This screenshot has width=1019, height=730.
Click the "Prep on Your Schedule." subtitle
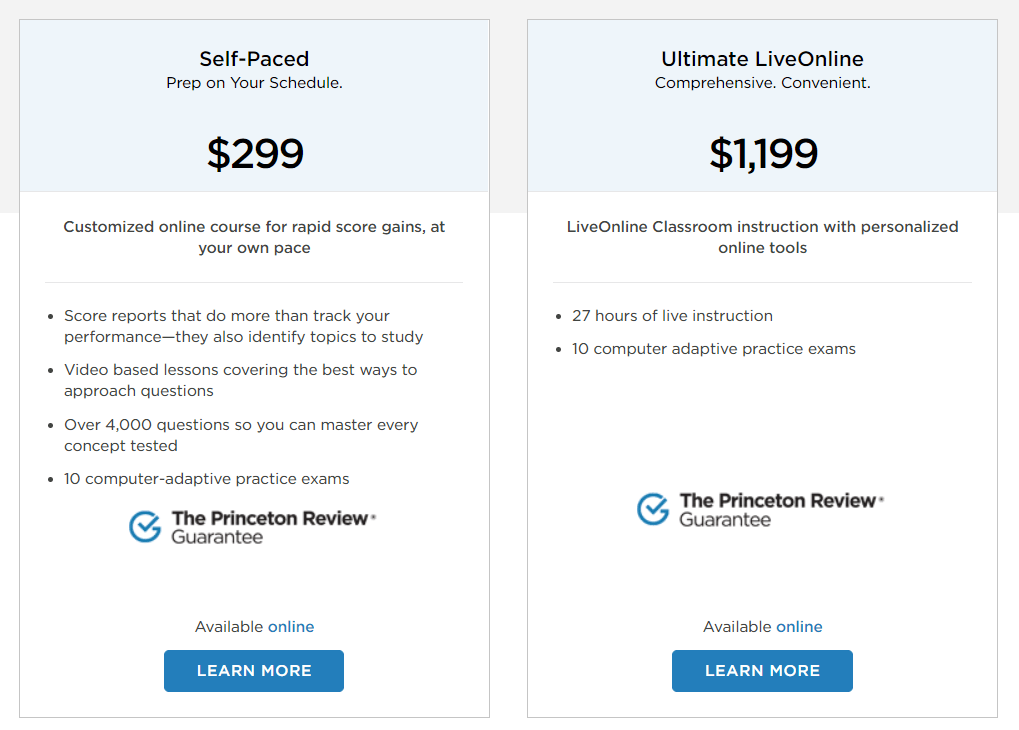coord(254,83)
